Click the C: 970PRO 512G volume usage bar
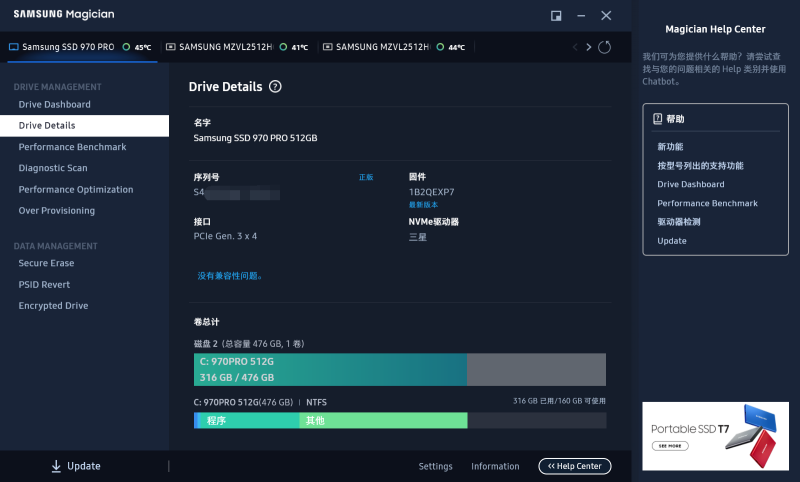Screen dimensions: 800x482 (399, 369)
